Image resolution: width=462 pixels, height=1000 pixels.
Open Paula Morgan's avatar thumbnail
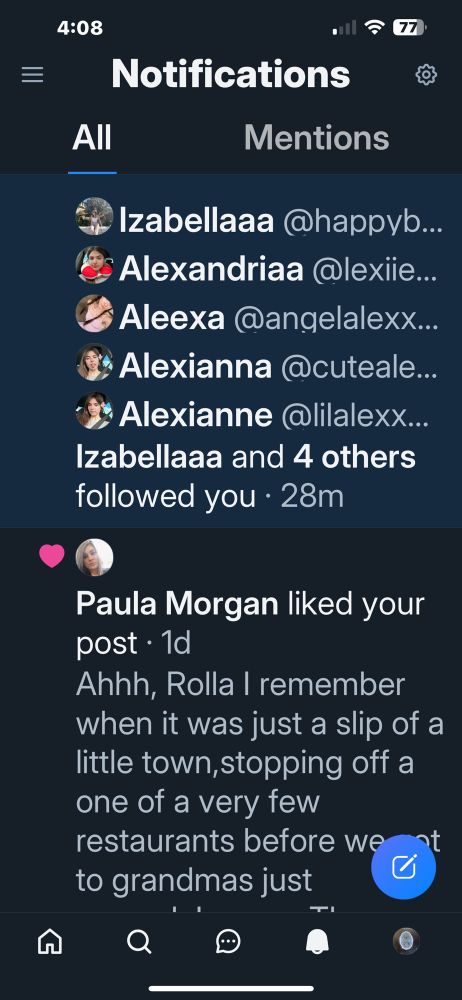[94, 557]
